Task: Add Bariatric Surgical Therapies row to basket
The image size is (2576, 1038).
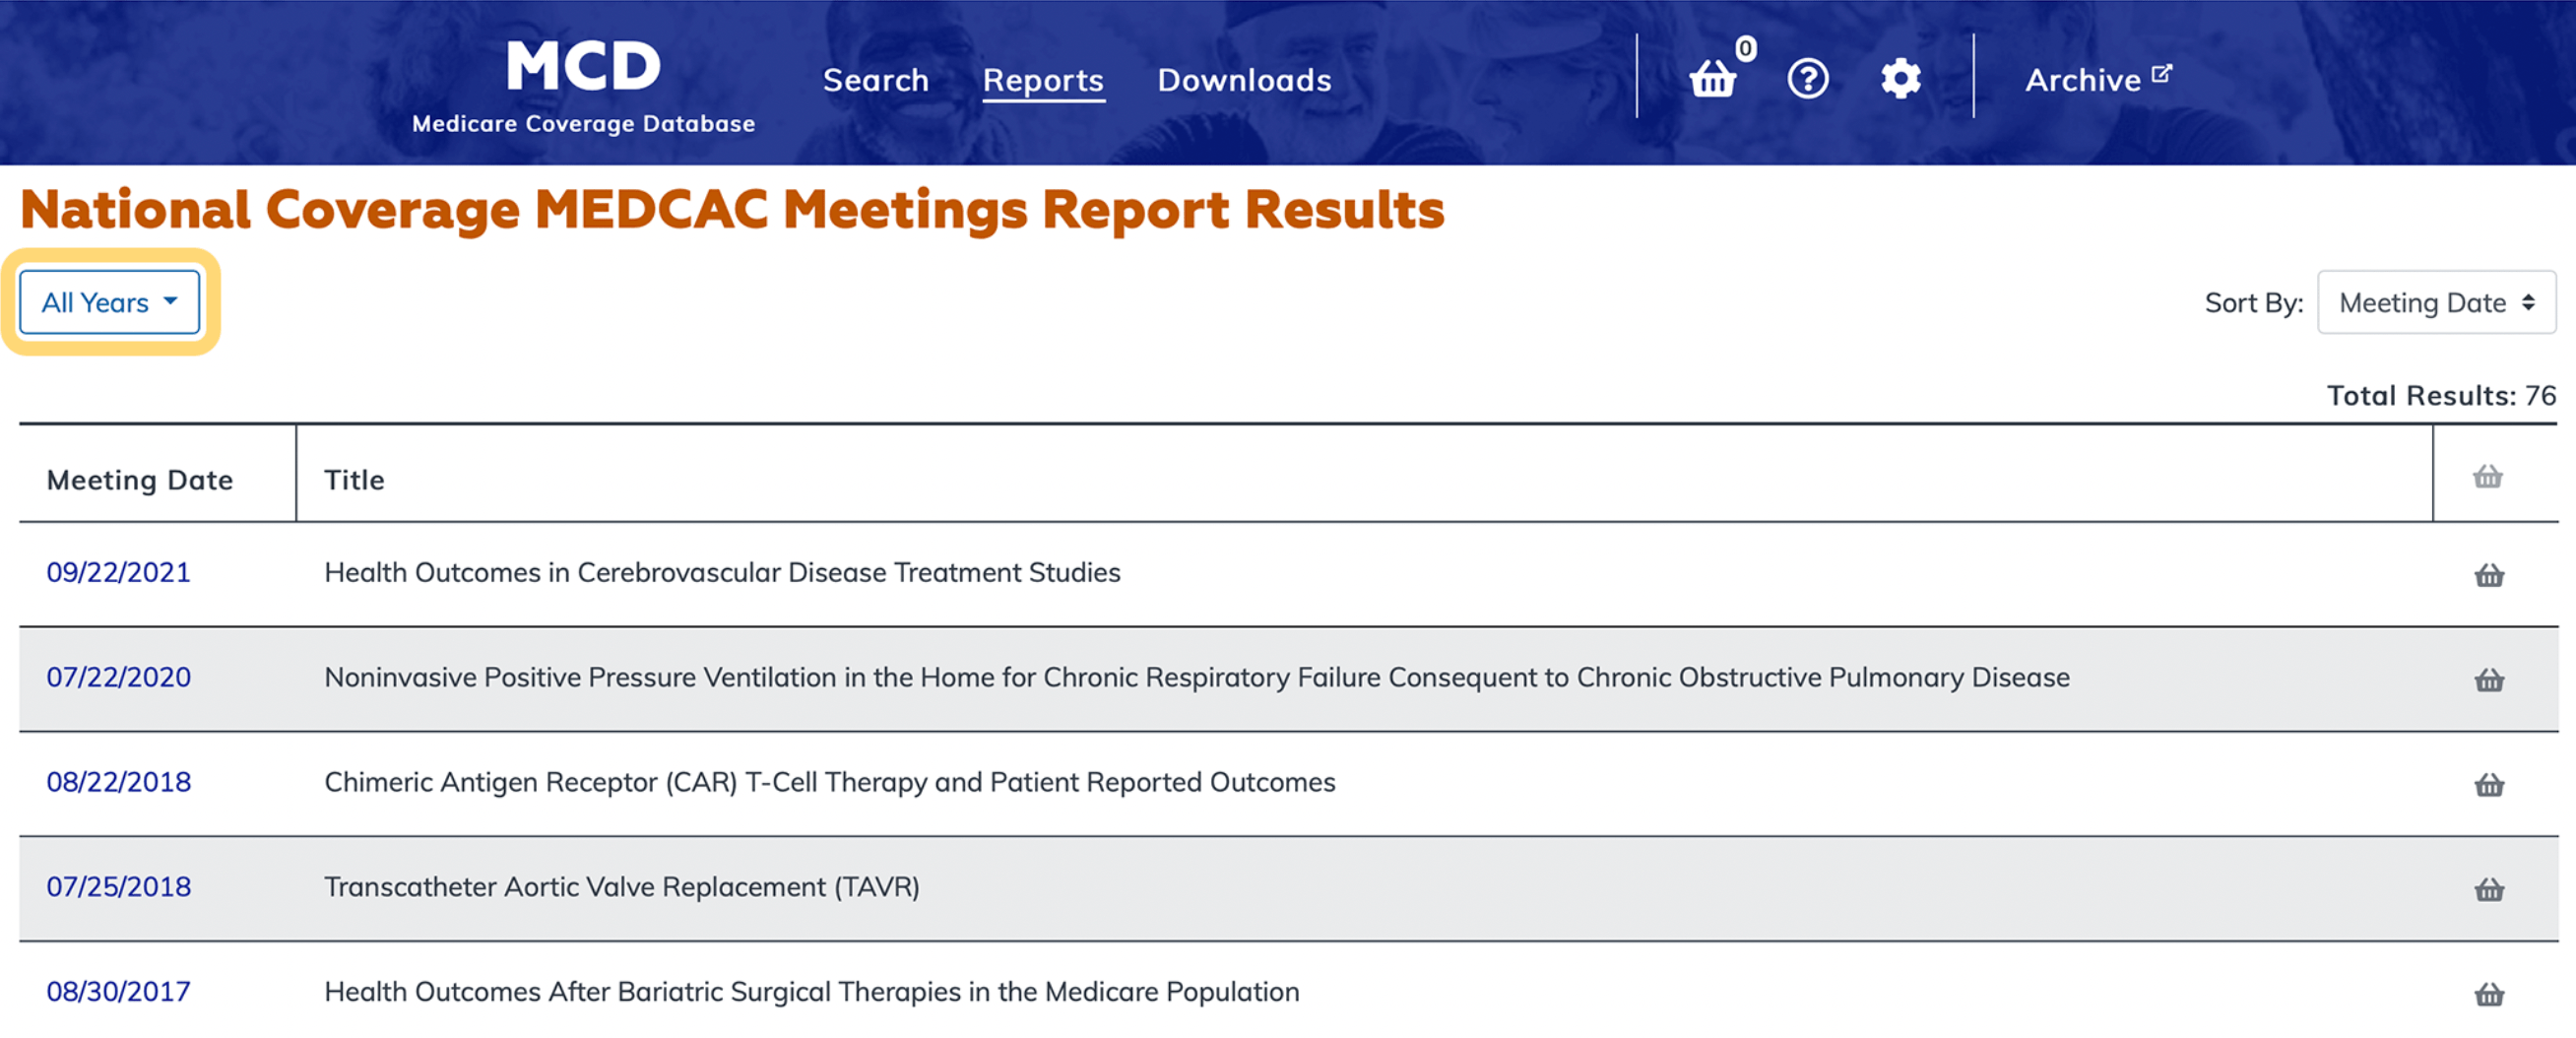Action: click(x=2488, y=994)
